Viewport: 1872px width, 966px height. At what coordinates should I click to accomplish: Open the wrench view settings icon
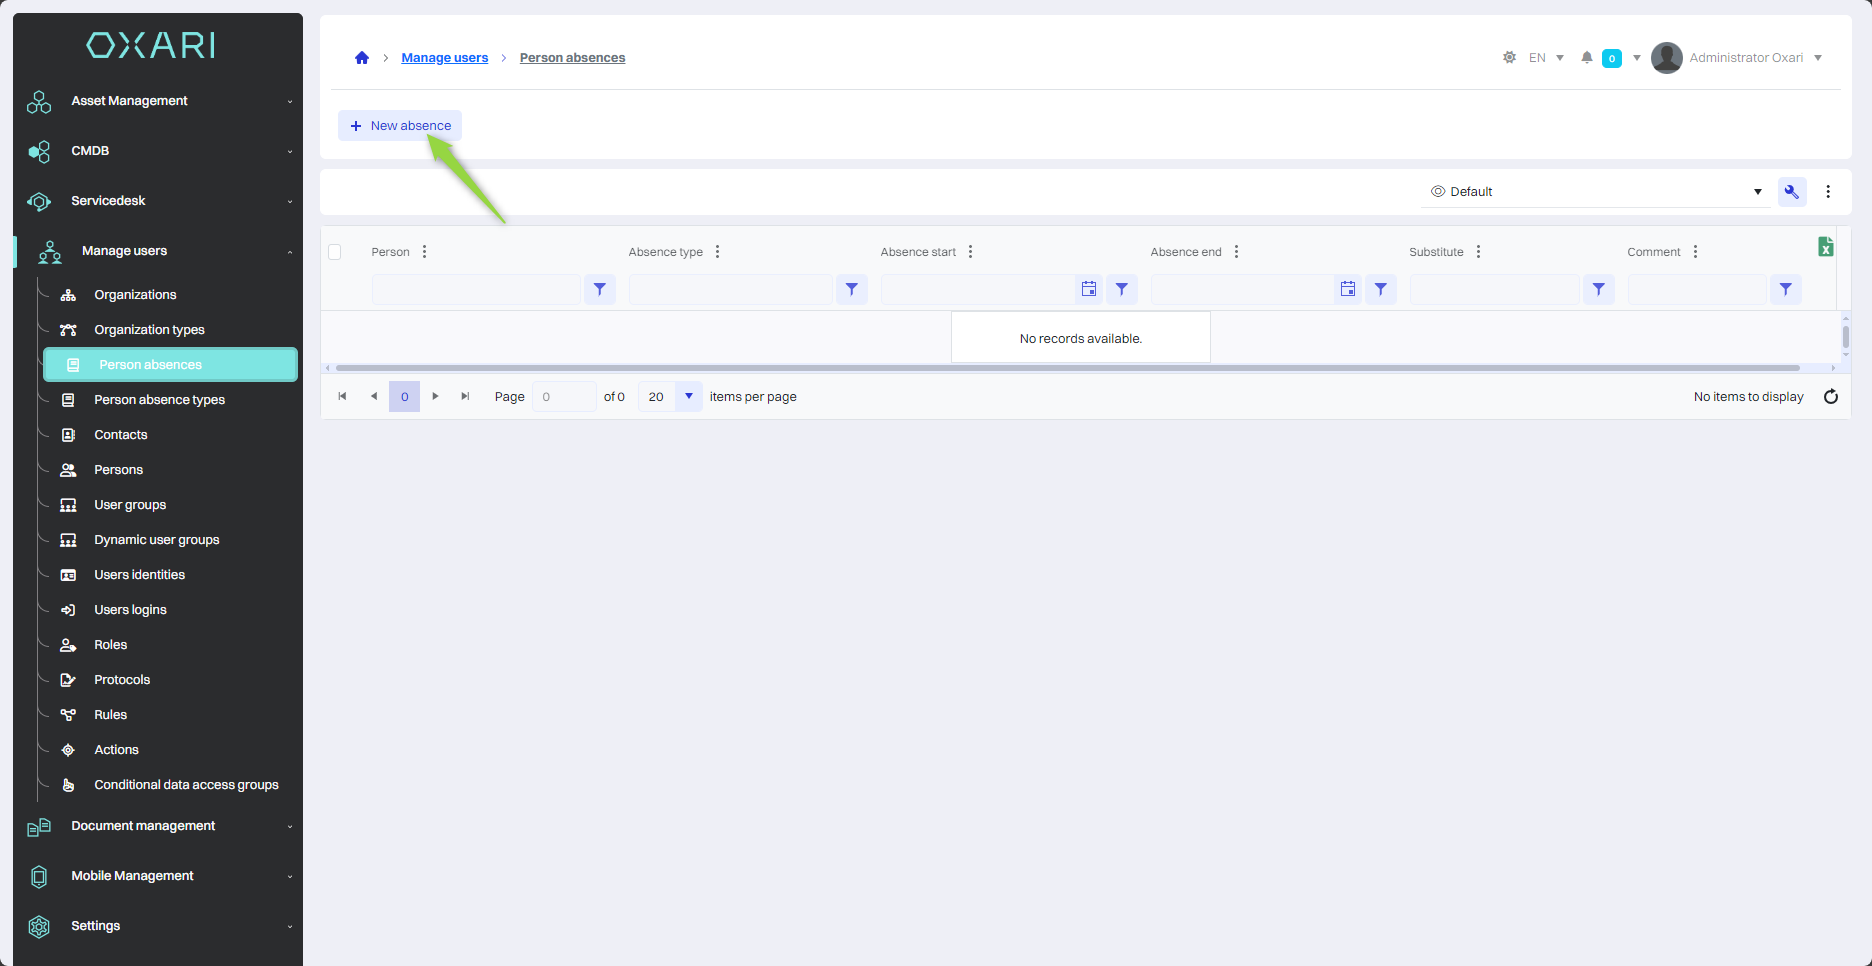[1791, 192]
